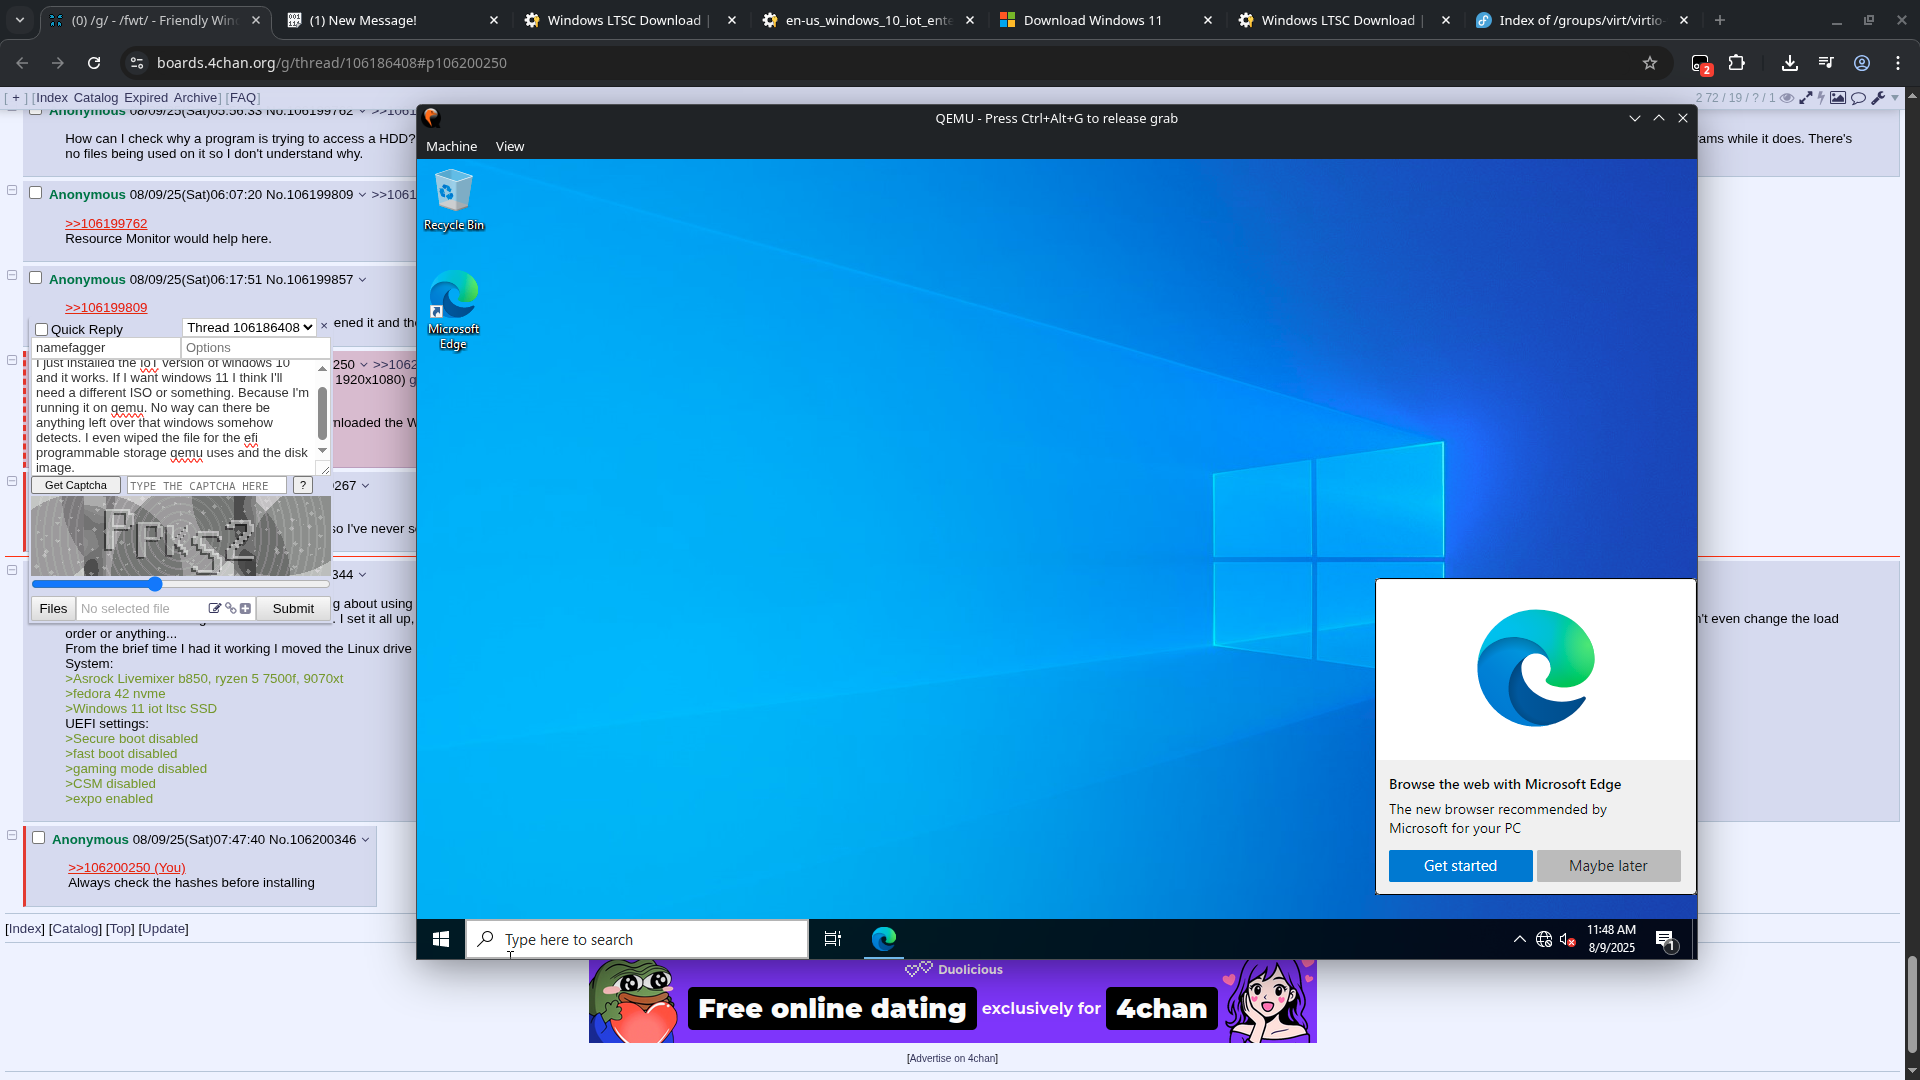Collapse post No.106199857 with minus toggle
The image size is (1920, 1080).
point(12,275)
